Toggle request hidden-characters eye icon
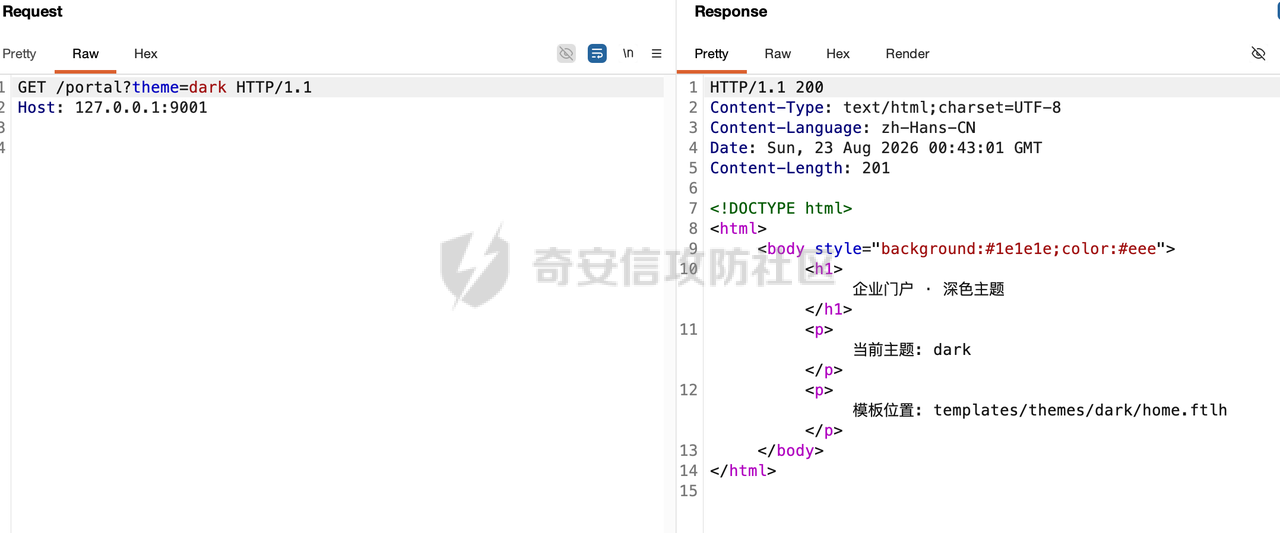The width and height of the screenshot is (1280, 533). [x=567, y=54]
